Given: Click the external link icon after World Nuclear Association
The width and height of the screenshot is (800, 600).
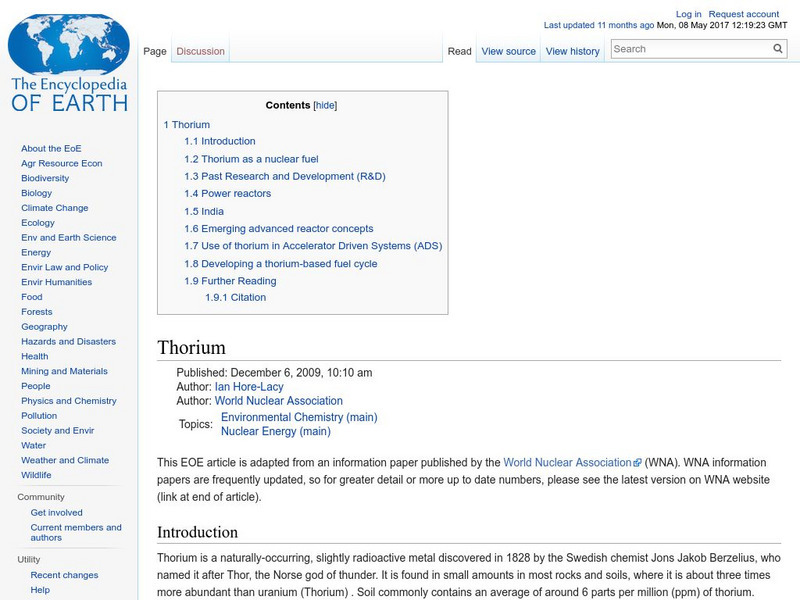Looking at the screenshot, I should coord(637,463).
